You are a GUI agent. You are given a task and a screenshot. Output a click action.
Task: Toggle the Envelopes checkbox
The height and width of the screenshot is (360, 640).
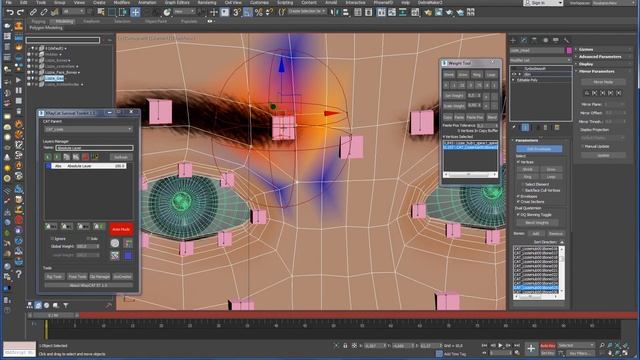(x=518, y=196)
